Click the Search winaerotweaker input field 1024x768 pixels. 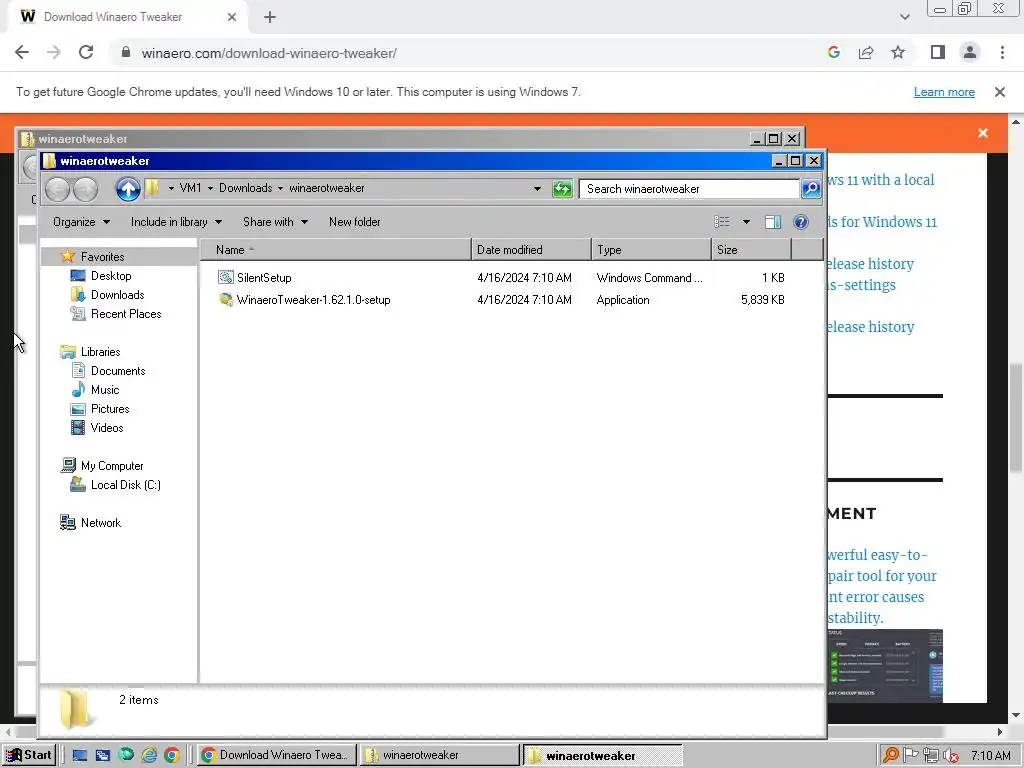(689, 189)
